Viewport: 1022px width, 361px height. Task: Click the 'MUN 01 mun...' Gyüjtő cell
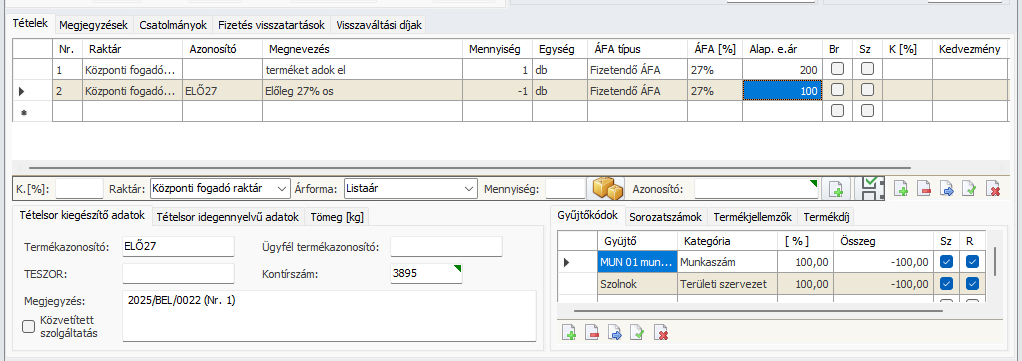(637, 262)
